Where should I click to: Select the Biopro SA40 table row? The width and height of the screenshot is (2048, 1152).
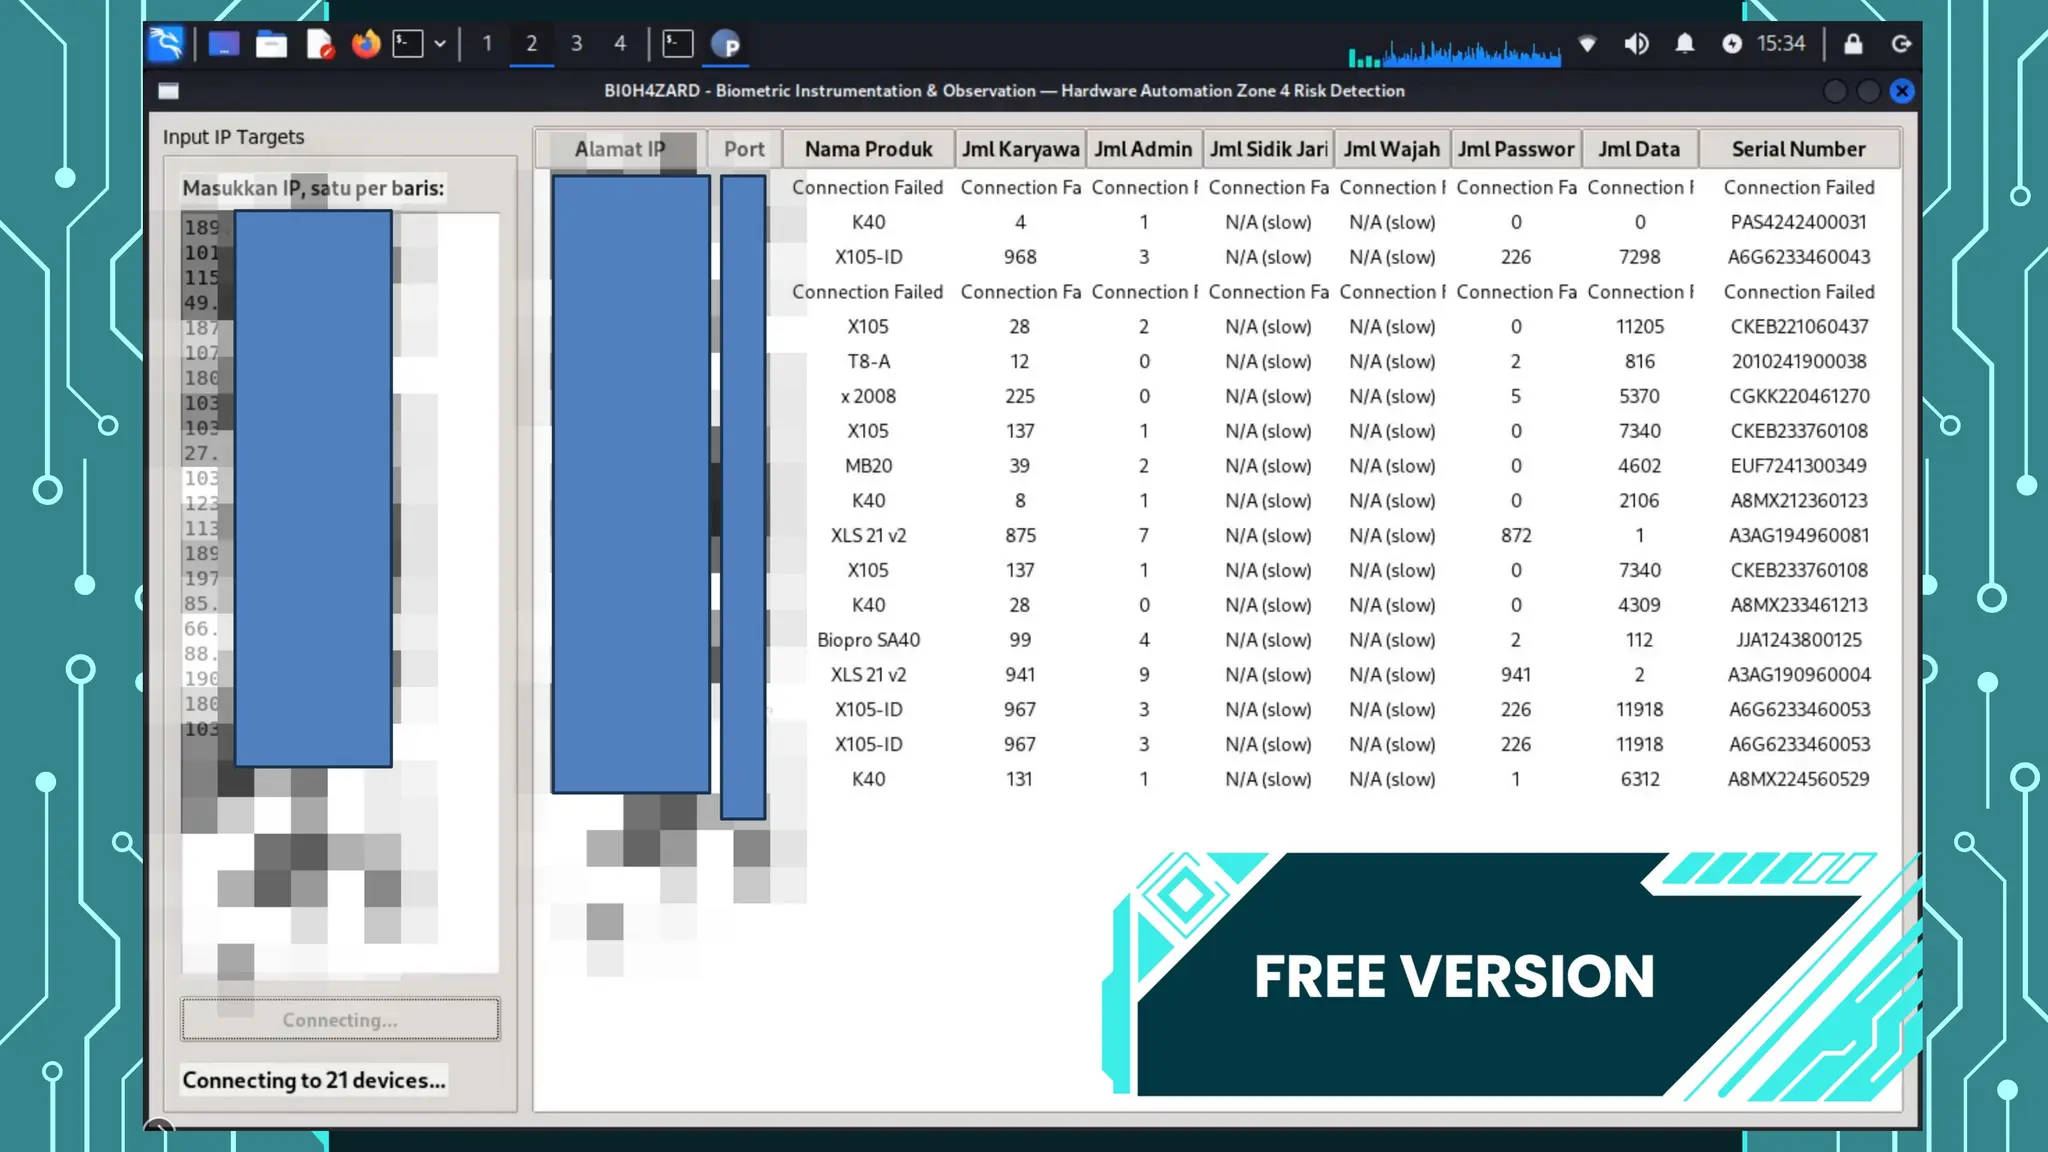pyautogui.click(x=868, y=640)
